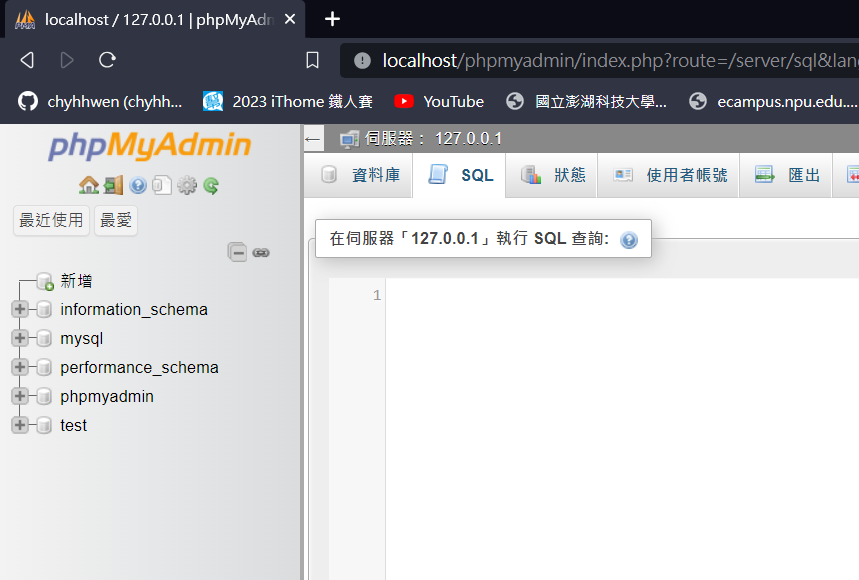Click the information_schema database icon
This screenshot has width=859, height=580.
tap(44, 309)
